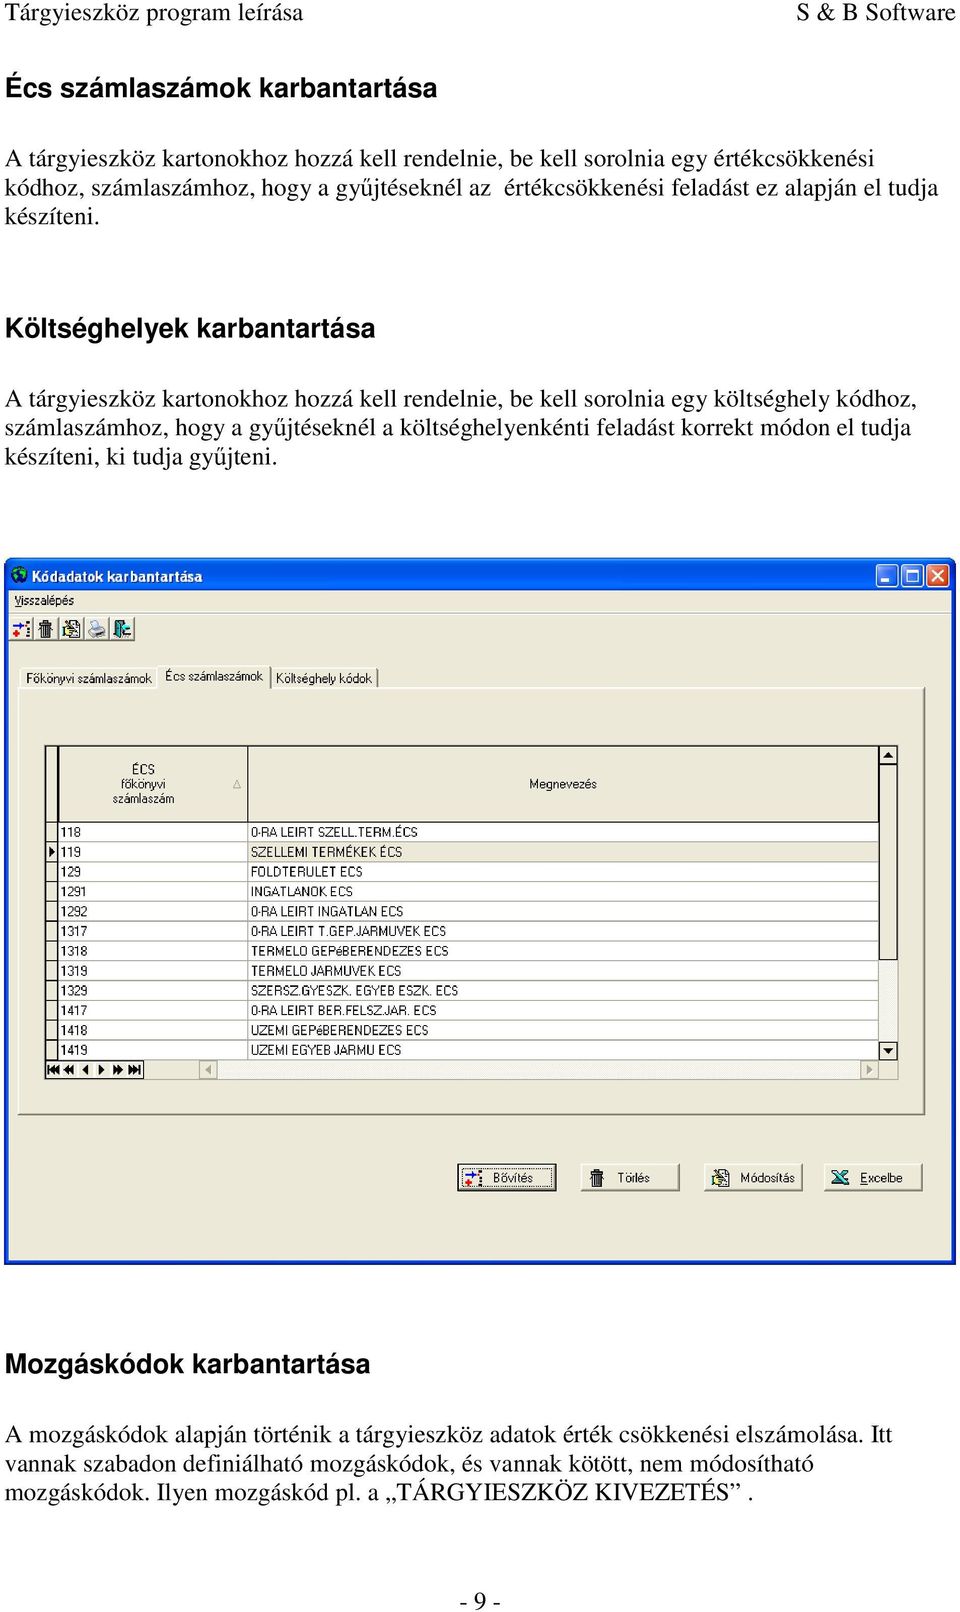The width and height of the screenshot is (960, 1612).
Task: Close the Kódadatok karbantartása window
Action: click(937, 576)
